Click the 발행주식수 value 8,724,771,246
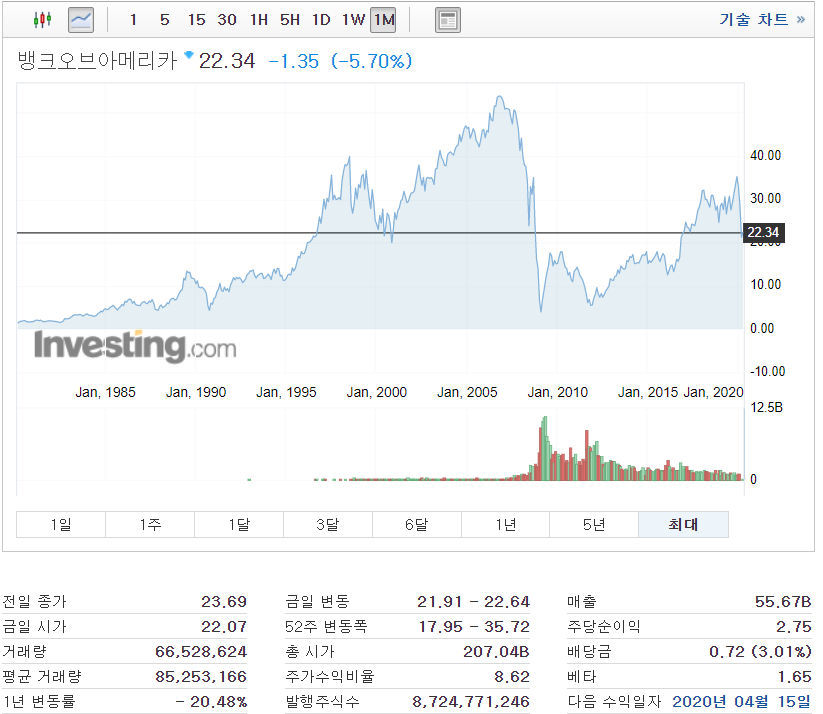823x714 pixels. click(471, 701)
